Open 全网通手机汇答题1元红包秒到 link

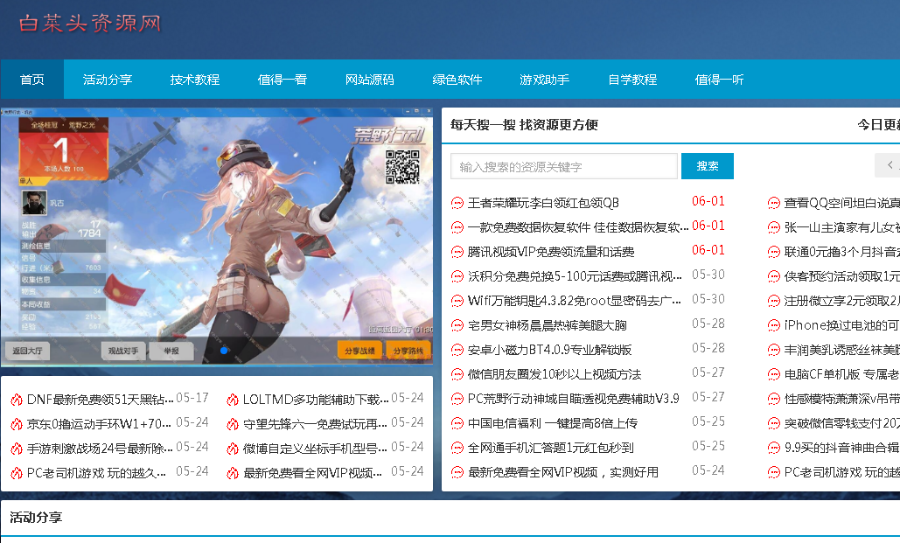coord(550,448)
